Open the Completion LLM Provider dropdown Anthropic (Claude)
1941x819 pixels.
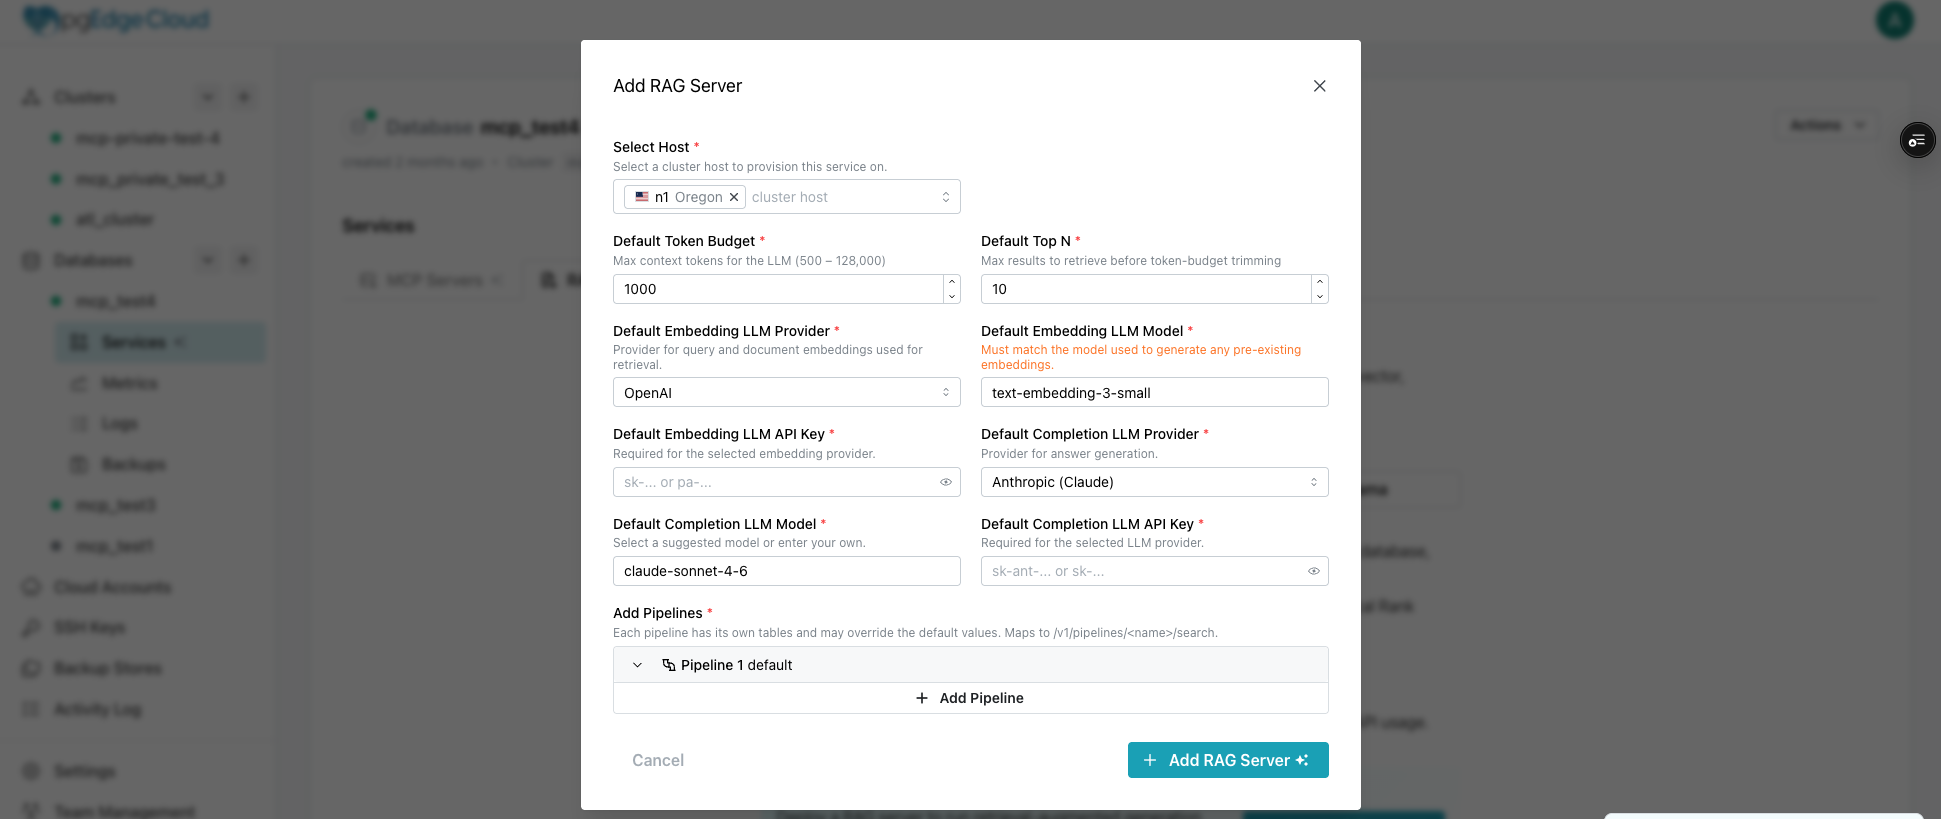point(1154,482)
